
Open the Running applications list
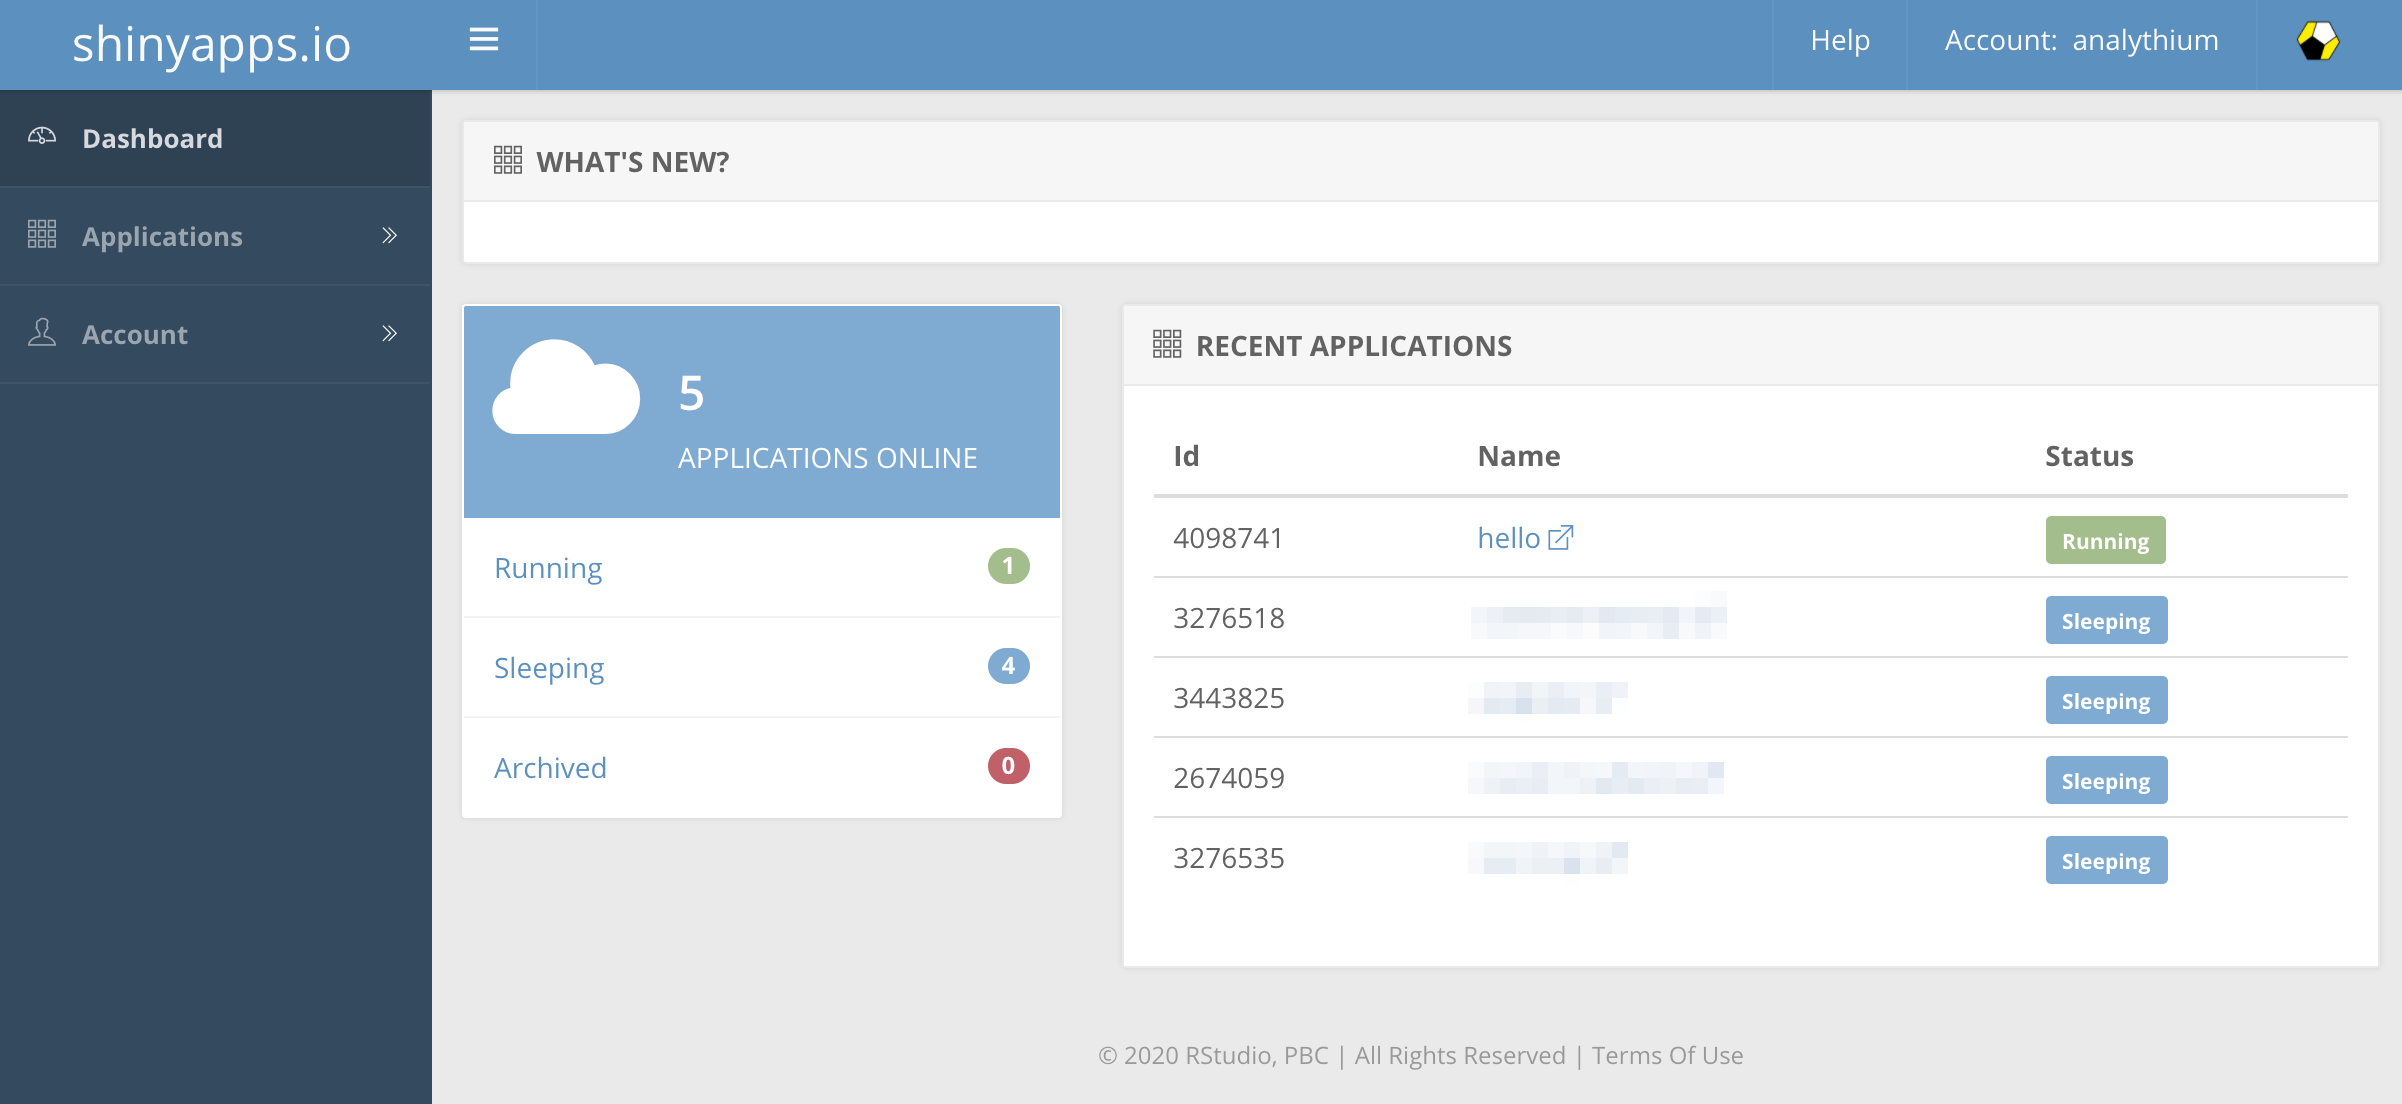[548, 567]
